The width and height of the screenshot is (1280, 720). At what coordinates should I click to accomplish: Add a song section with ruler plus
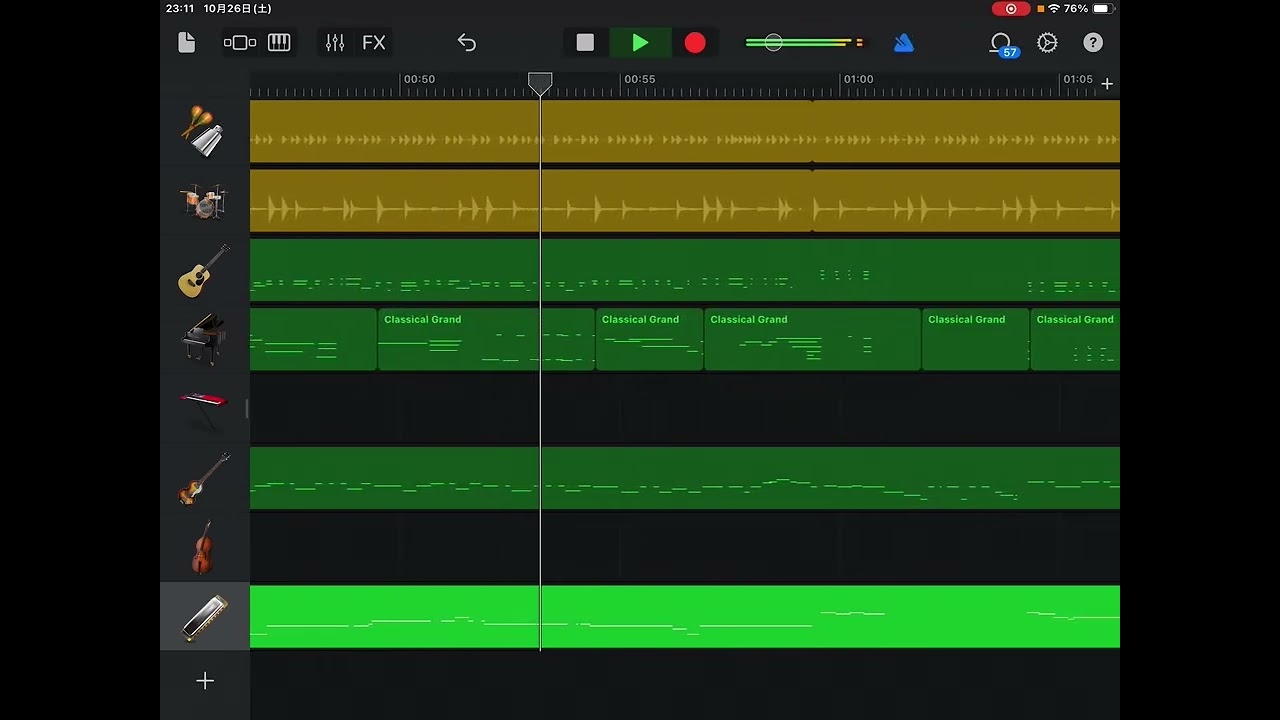pos(1107,84)
